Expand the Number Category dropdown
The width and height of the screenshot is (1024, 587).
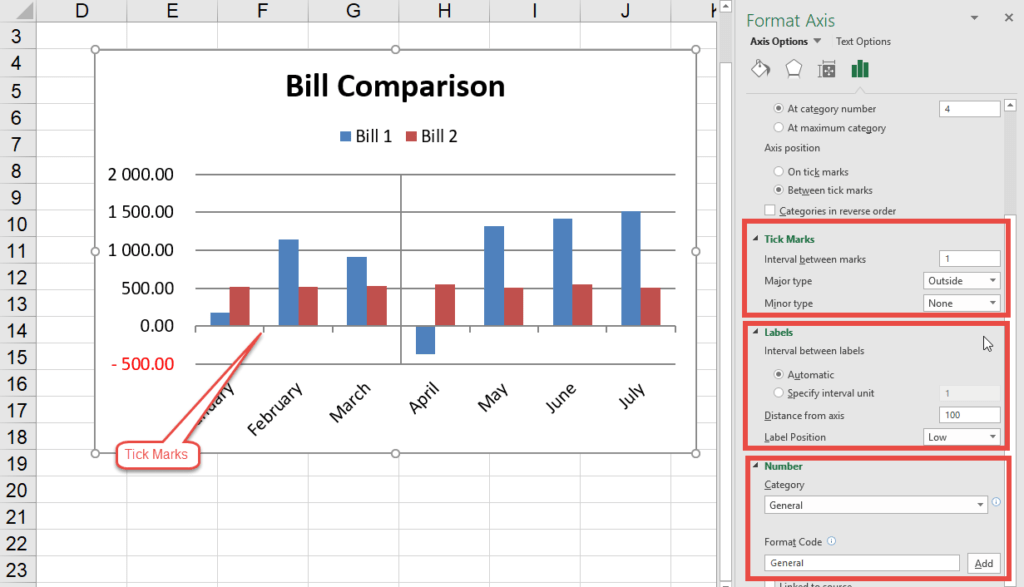[980, 505]
